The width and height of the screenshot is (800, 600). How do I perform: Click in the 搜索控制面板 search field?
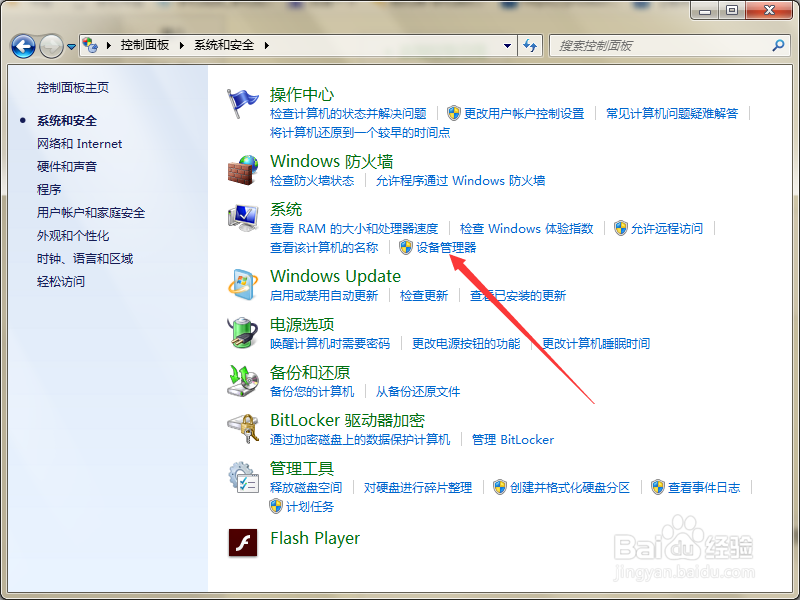(661, 46)
